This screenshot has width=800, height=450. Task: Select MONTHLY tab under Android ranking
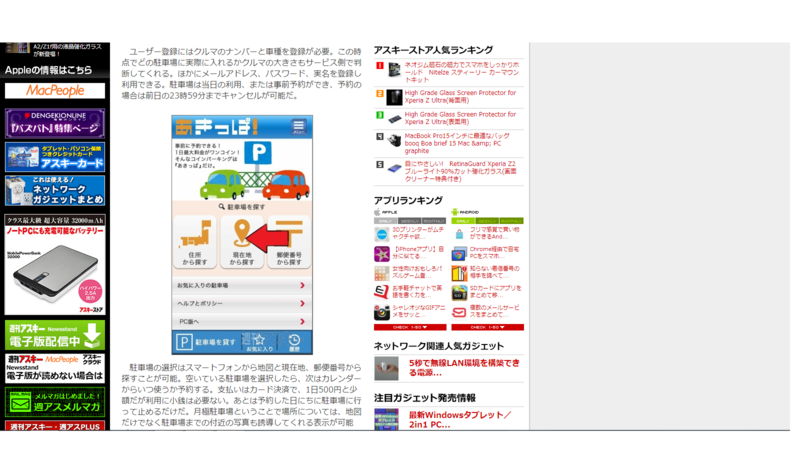tap(511, 221)
